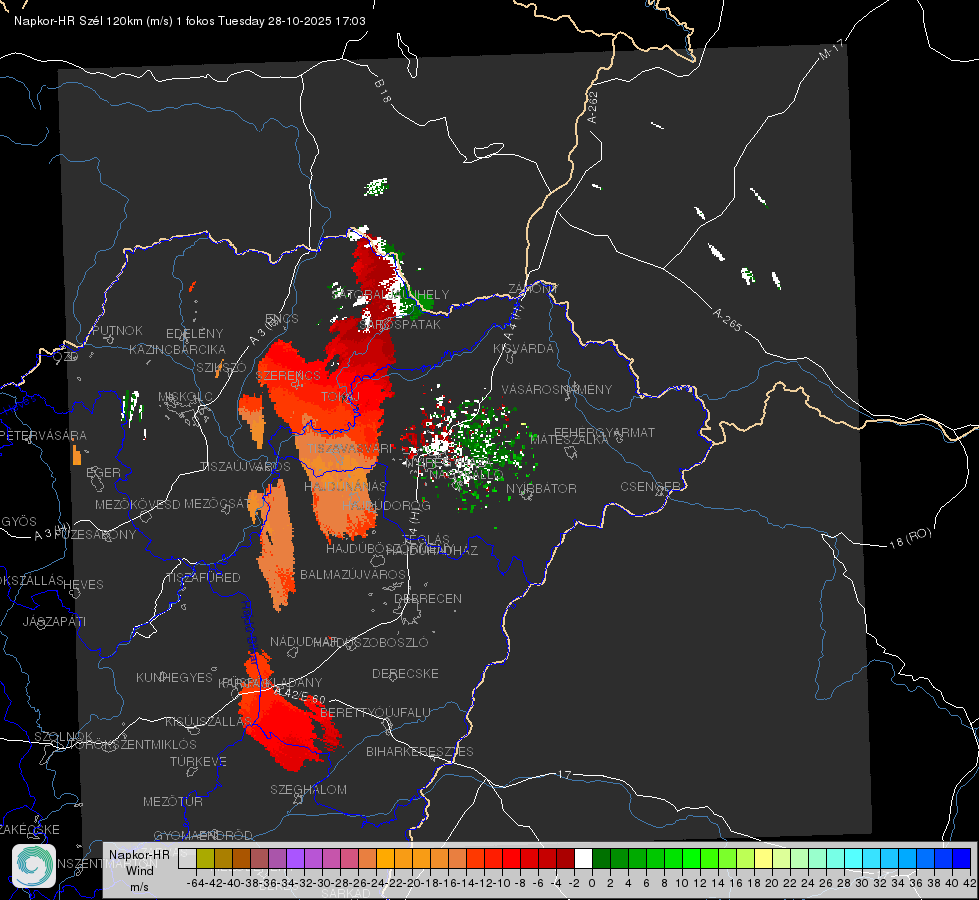The width and height of the screenshot is (979, 900).
Task: Click the HAJDUNANAS label
Action: point(345,486)
